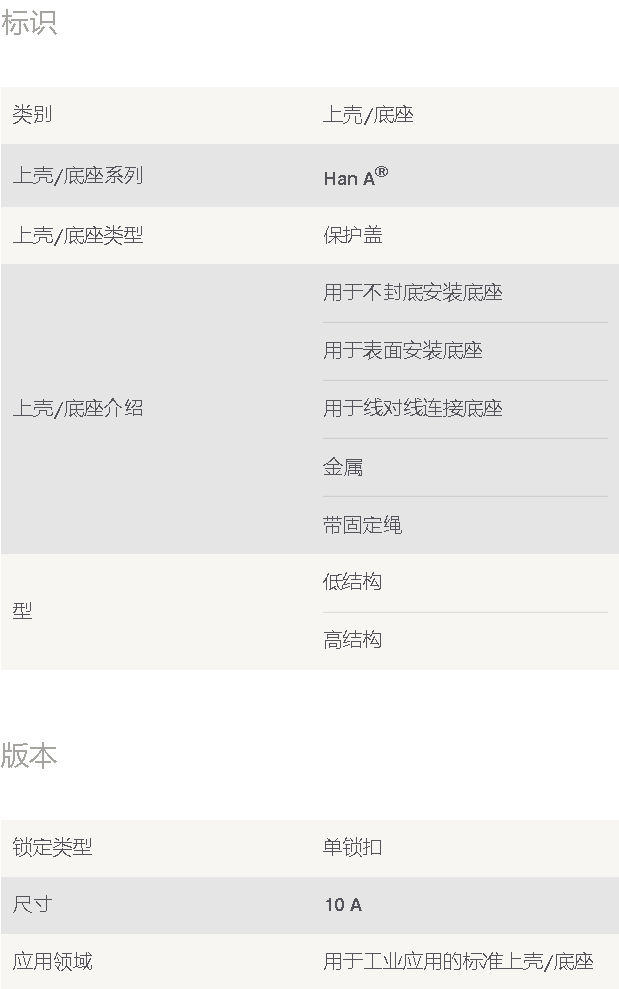Screen dimensions: 619x989
Task: Click the 上壳/底座 category value
Action: [x=368, y=115]
